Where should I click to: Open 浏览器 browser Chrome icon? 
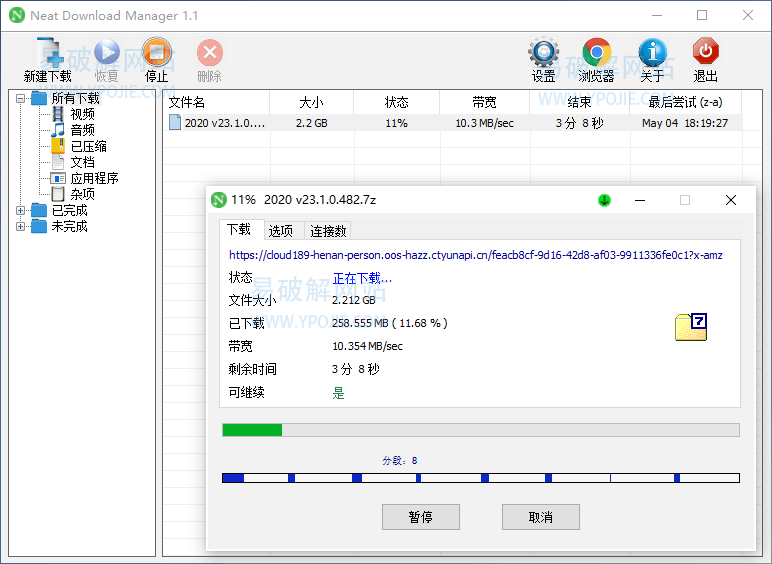pyautogui.click(x=597, y=52)
